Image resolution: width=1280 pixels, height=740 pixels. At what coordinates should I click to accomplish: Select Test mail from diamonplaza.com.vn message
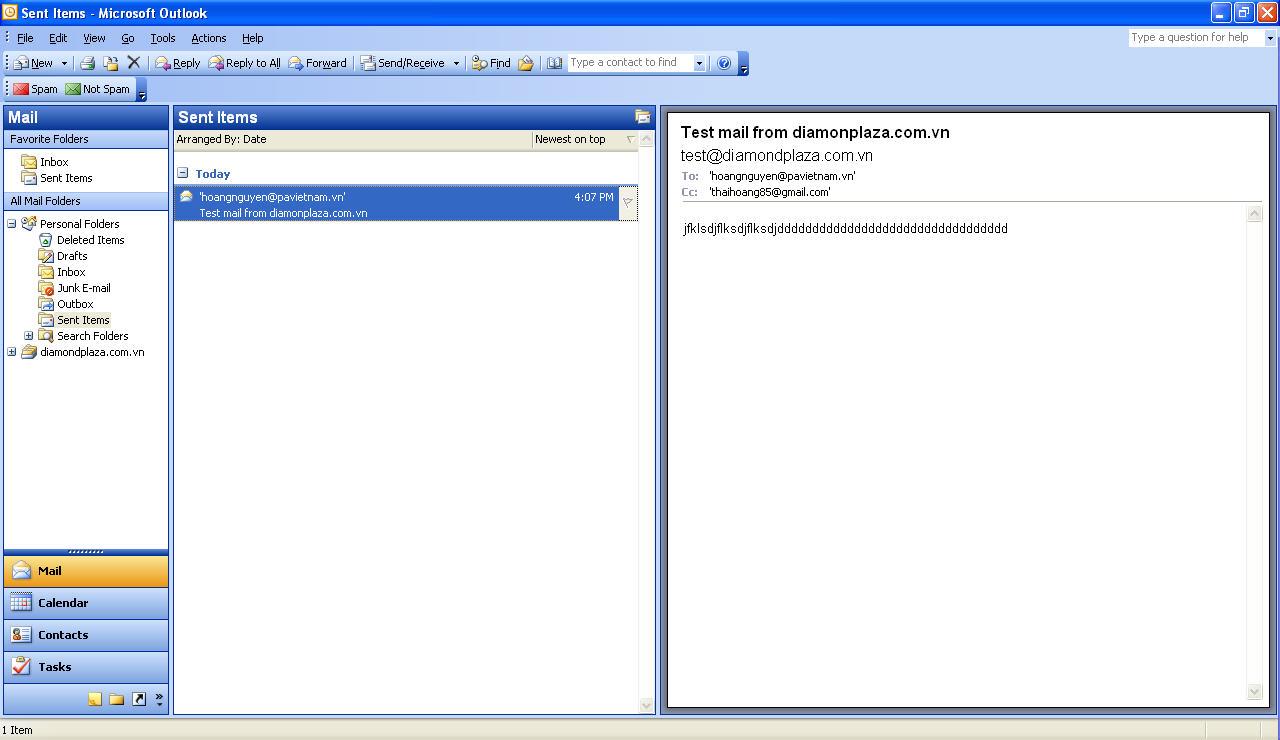point(406,203)
